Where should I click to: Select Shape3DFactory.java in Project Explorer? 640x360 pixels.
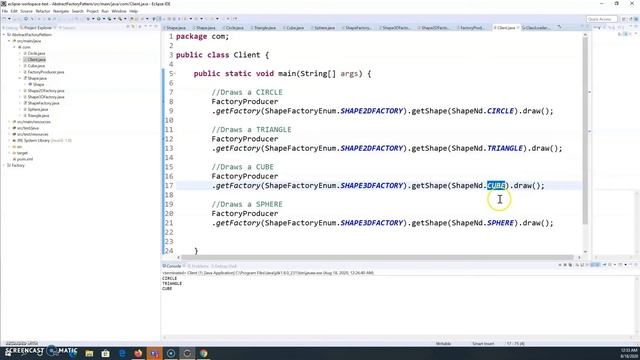pyautogui.click(x=45, y=97)
